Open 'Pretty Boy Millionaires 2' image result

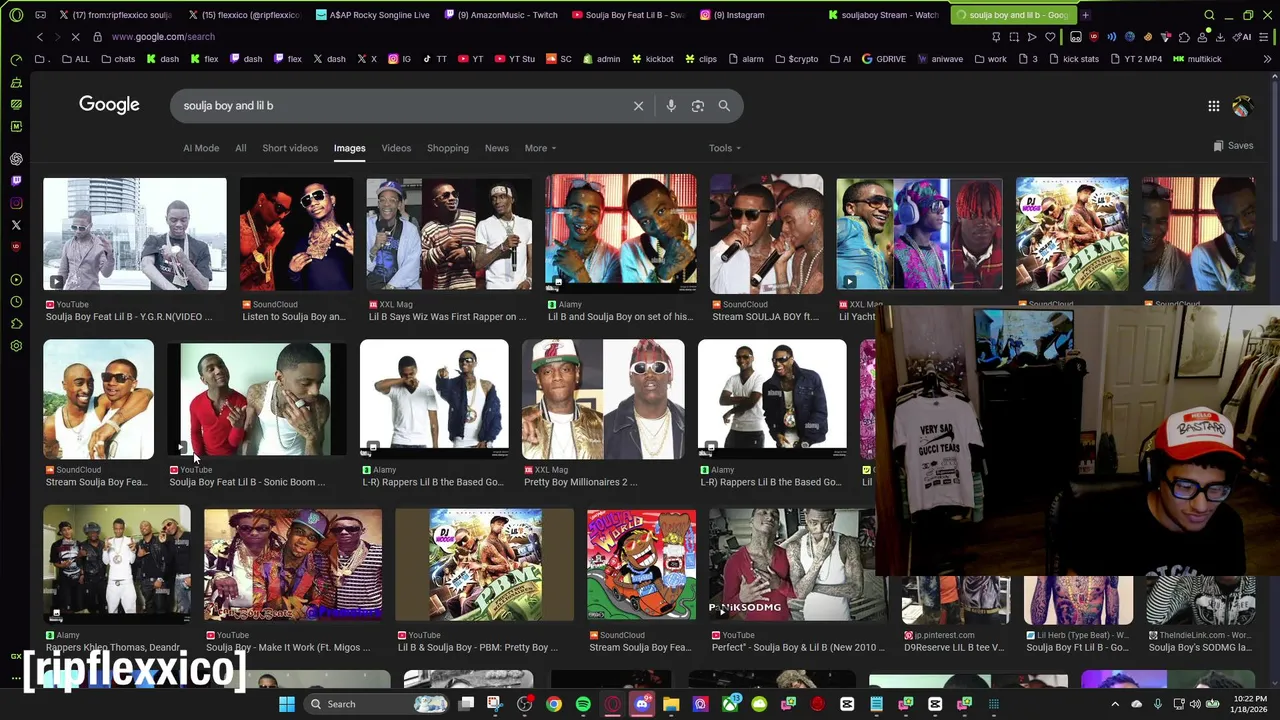[x=603, y=400]
